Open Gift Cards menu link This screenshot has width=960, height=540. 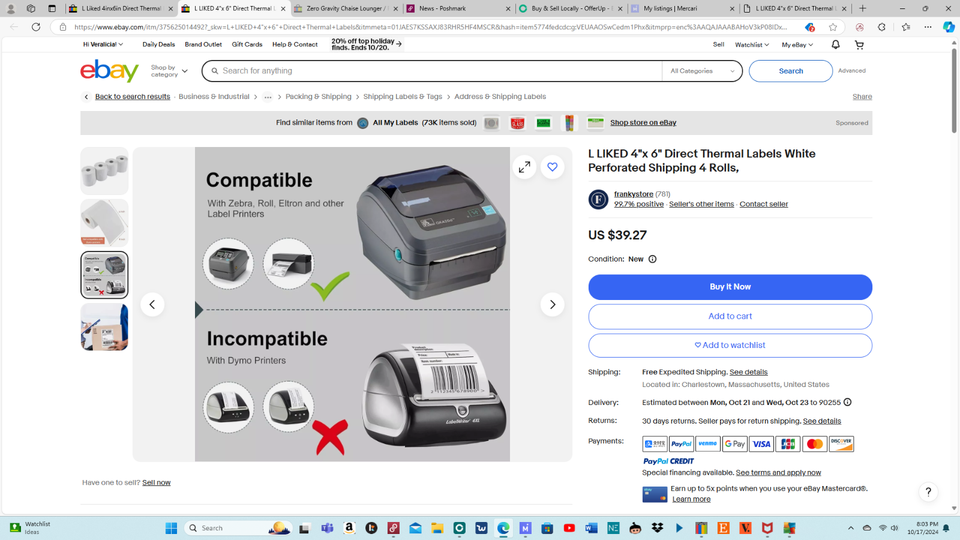[247, 45]
